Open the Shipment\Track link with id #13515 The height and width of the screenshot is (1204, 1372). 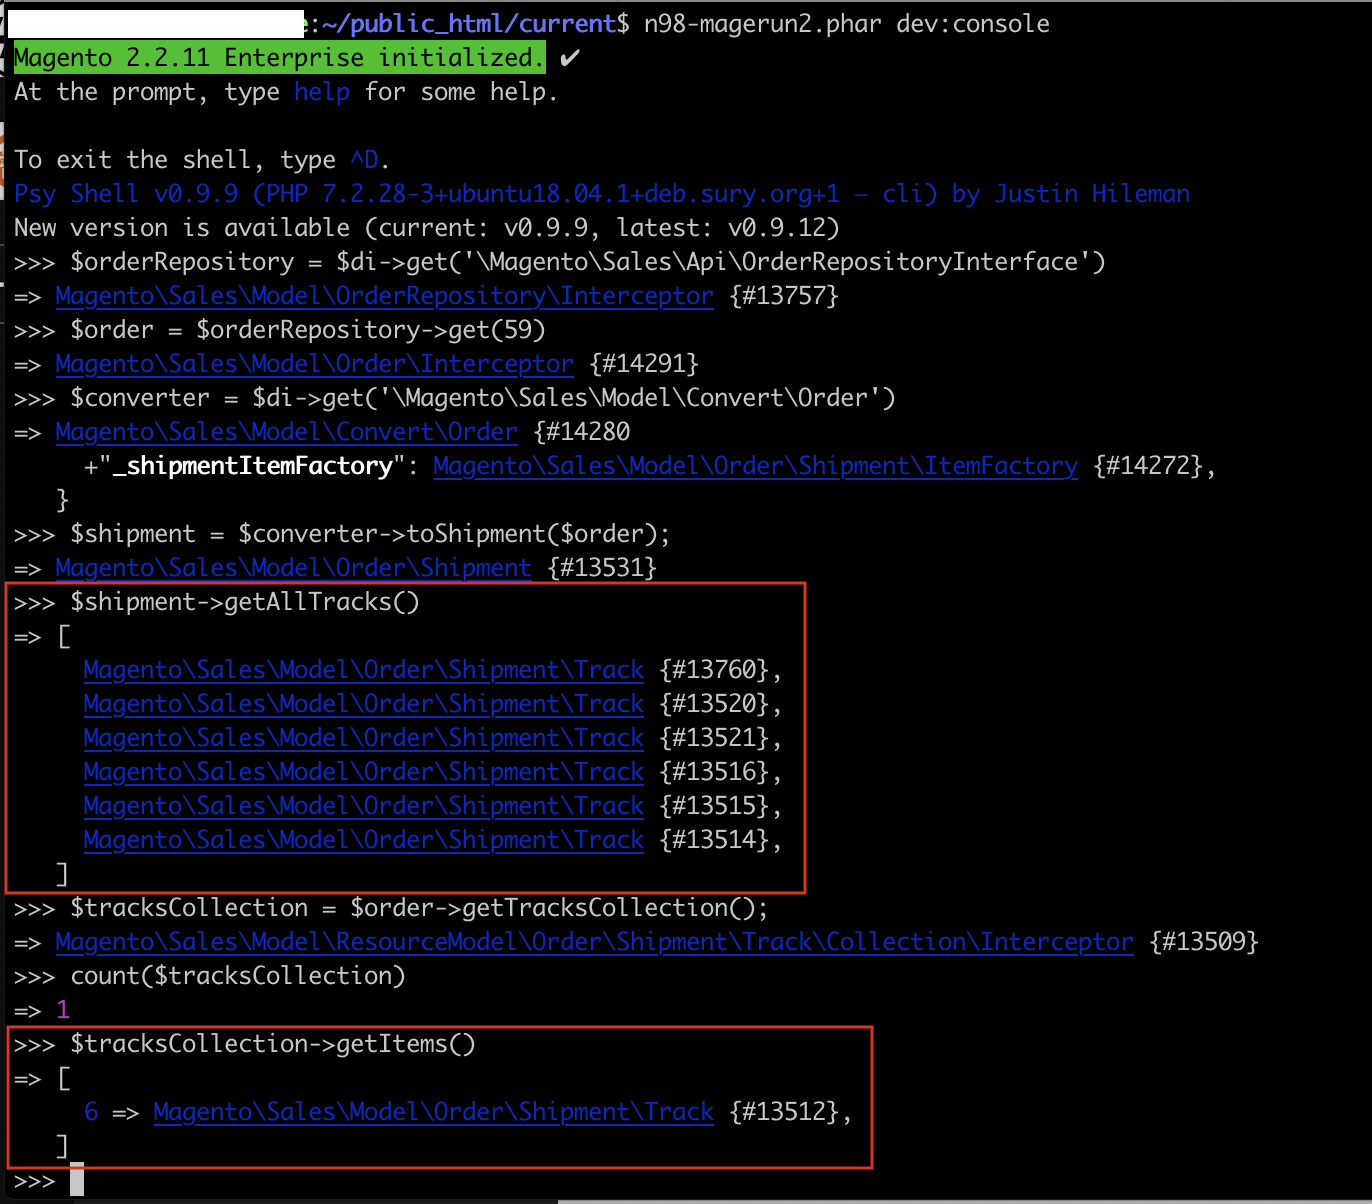pyautogui.click(x=364, y=806)
